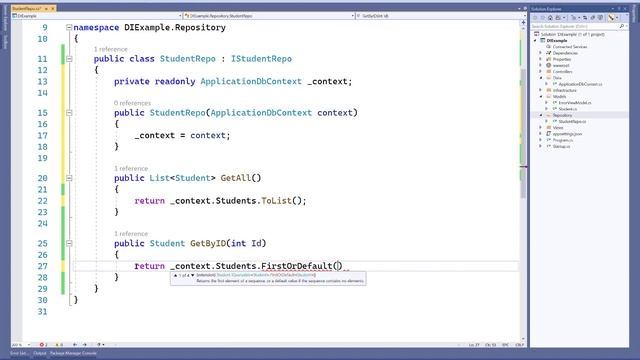Click the Sync with Active Document icon
The image size is (640, 360).
click(585, 18)
